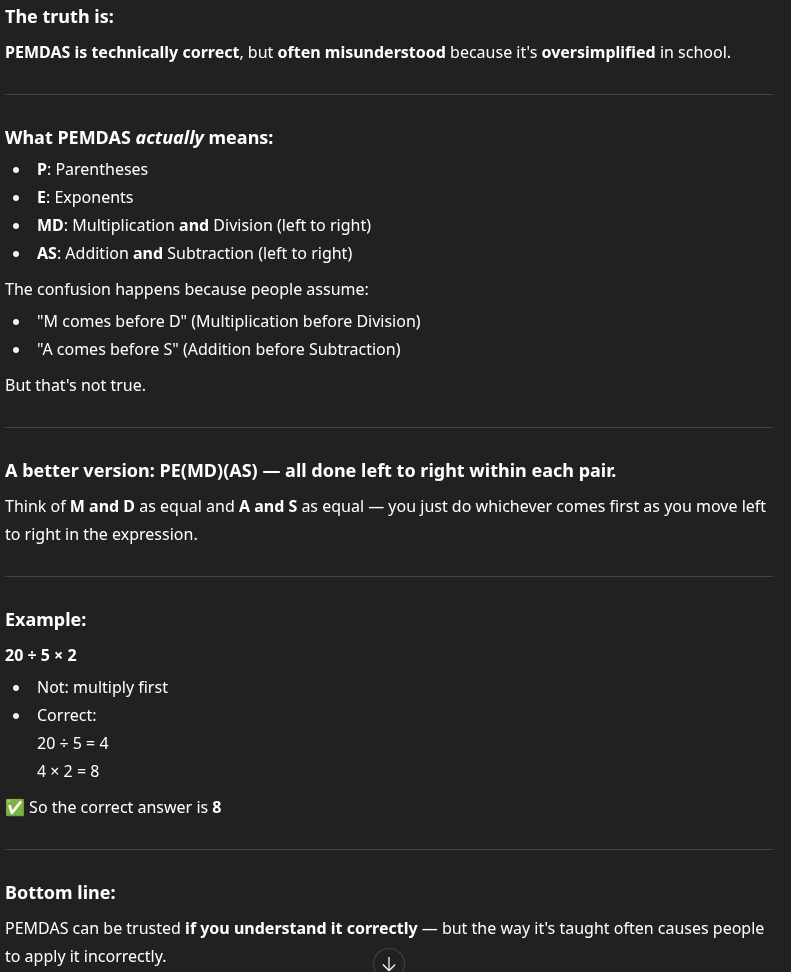This screenshot has width=791, height=972.
Task: Click the "But that's not true." line
Action: pyautogui.click(x=75, y=386)
